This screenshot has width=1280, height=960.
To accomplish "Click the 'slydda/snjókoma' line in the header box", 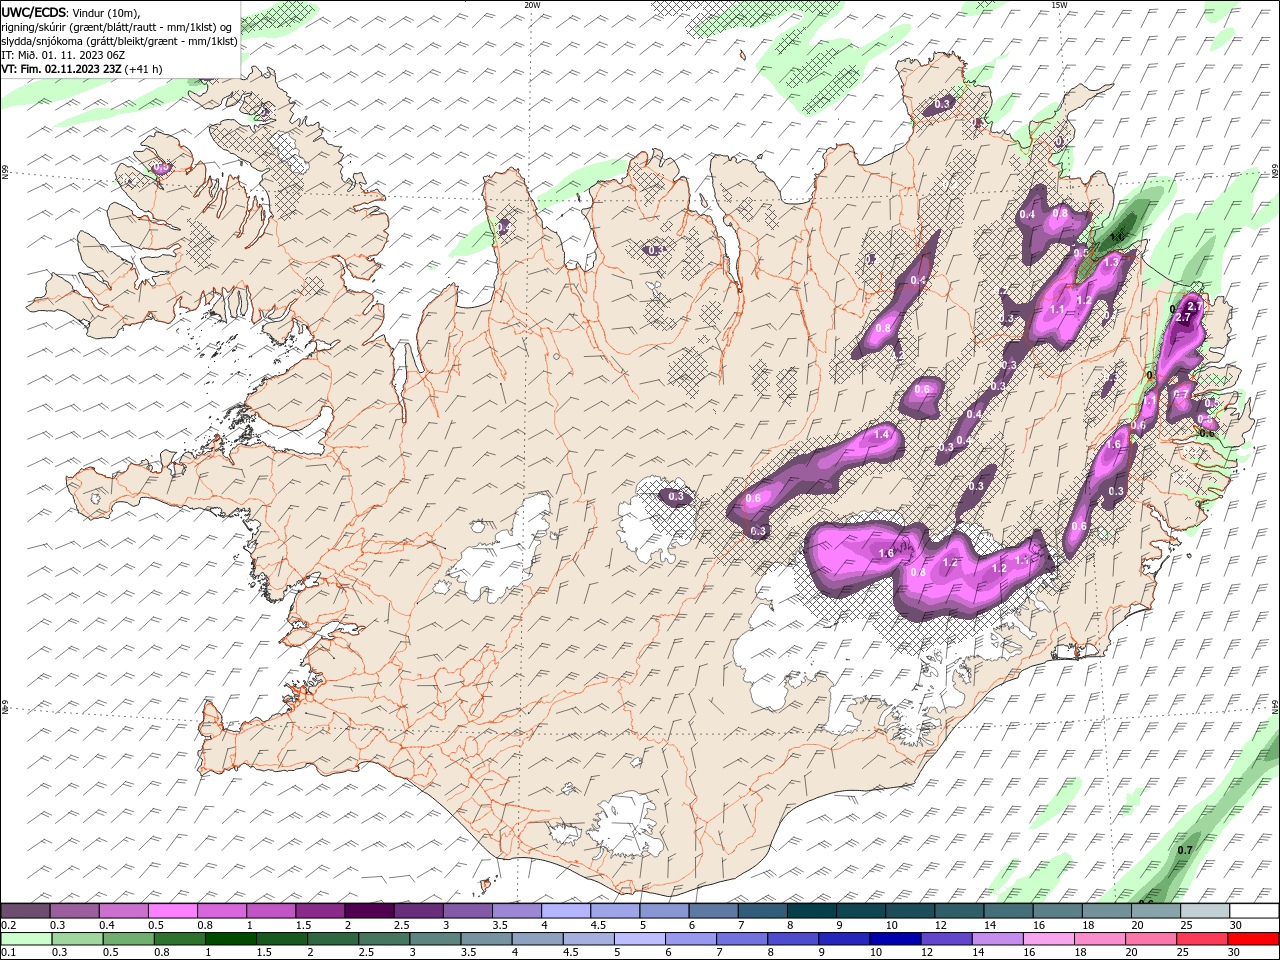I will [119, 41].
